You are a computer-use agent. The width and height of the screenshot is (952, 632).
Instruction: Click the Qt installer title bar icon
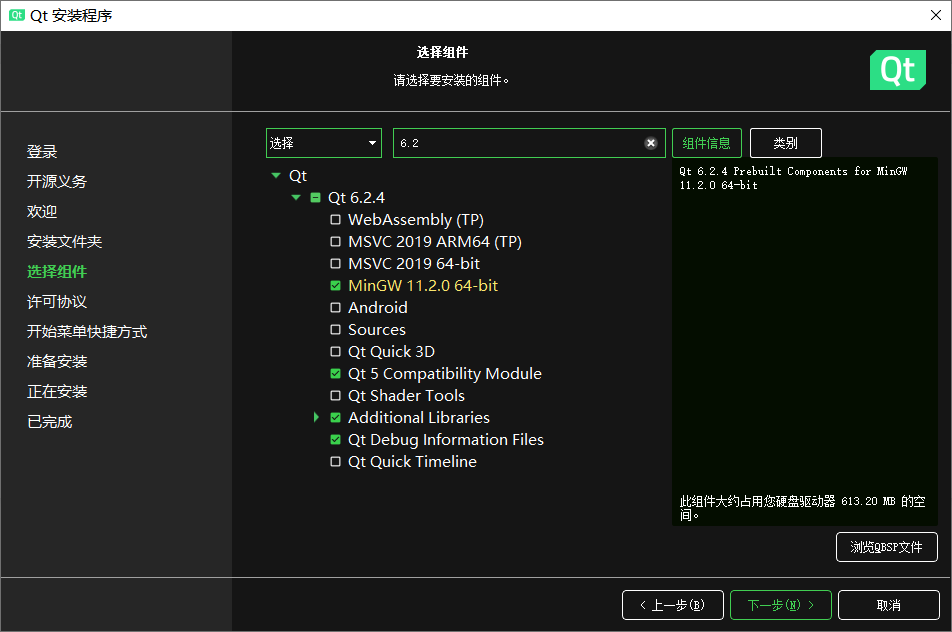click(x=17, y=15)
